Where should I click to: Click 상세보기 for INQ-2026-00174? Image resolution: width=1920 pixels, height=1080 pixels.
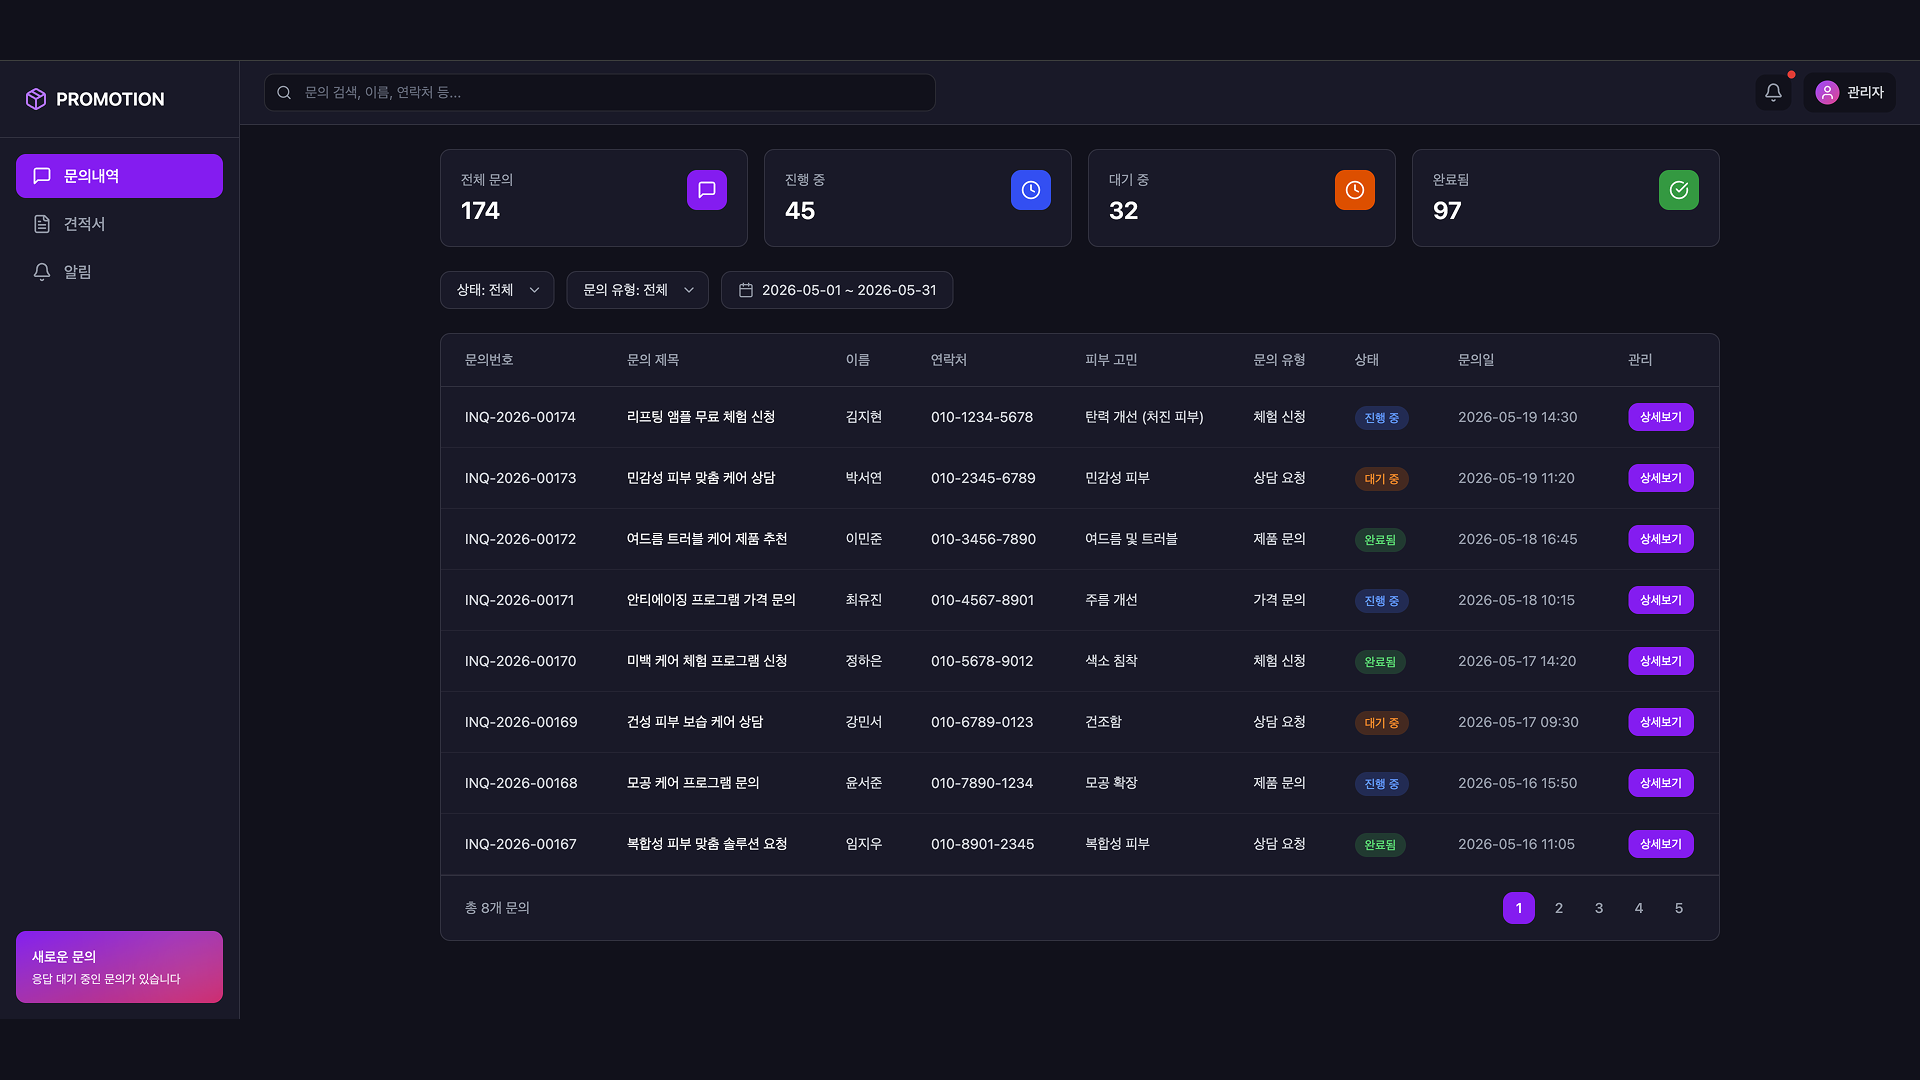[x=1661, y=417]
